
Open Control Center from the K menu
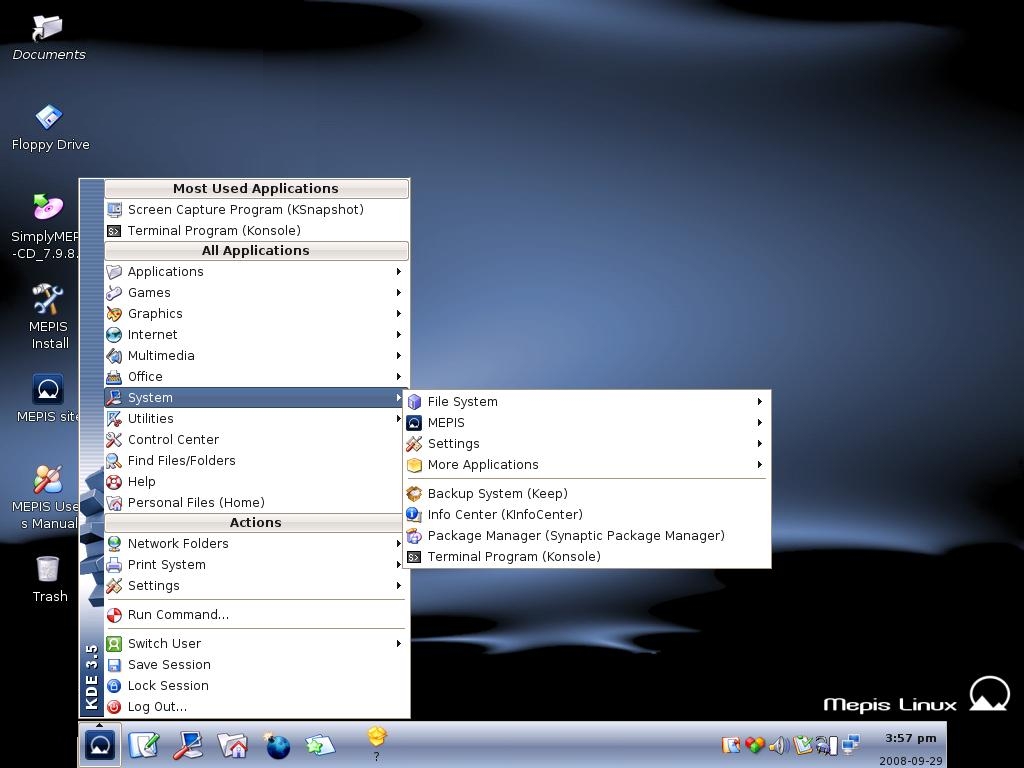[x=254, y=440]
